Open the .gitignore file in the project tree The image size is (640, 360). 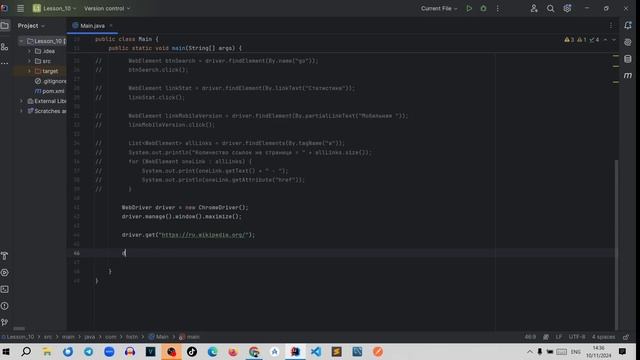click(51, 81)
